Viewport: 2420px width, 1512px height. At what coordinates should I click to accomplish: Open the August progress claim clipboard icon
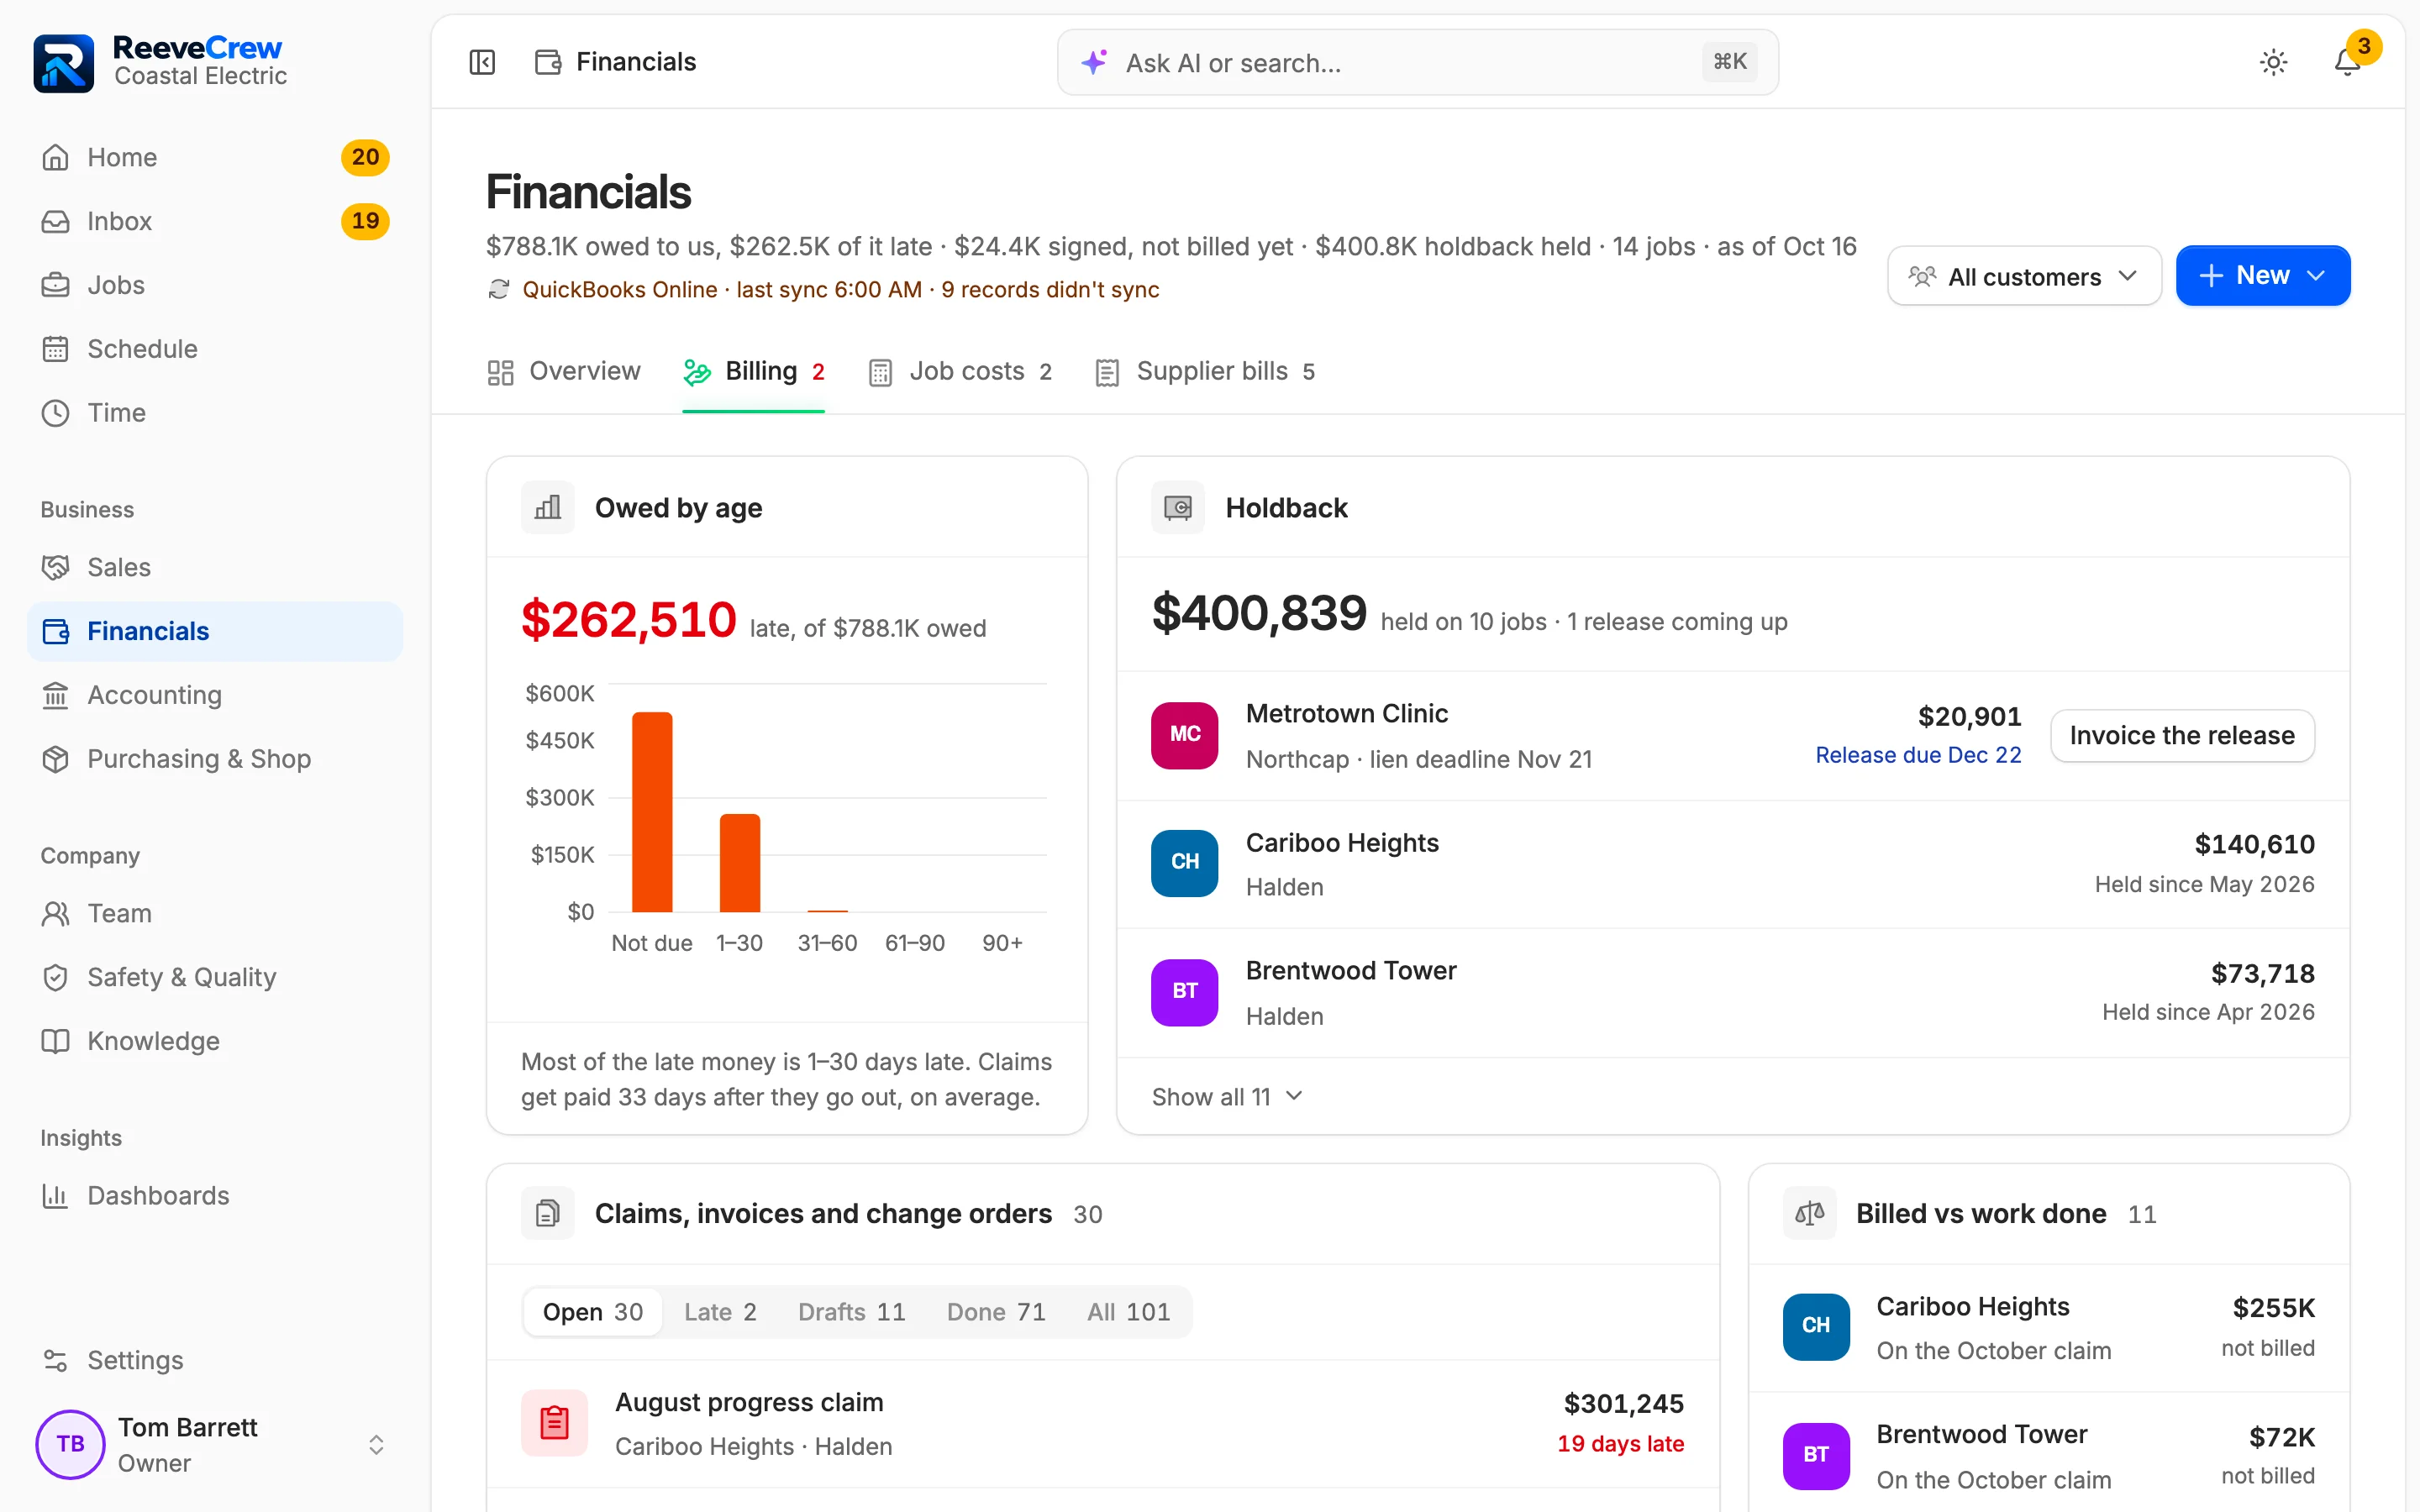[554, 1423]
